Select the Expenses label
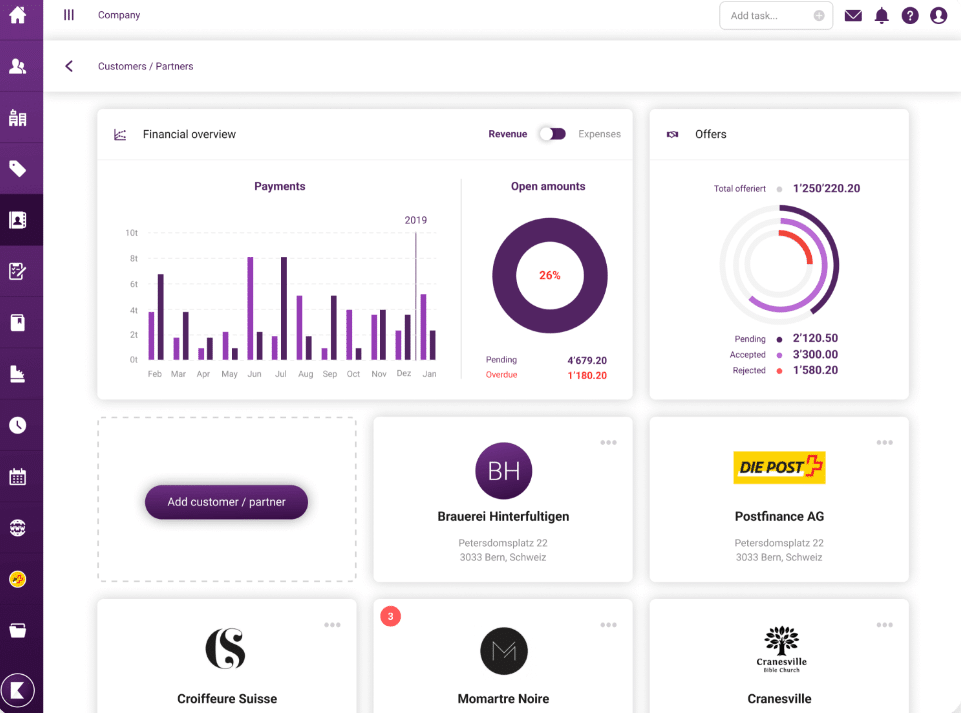The height and width of the screenshot is (713, 961). pos(599,134)
